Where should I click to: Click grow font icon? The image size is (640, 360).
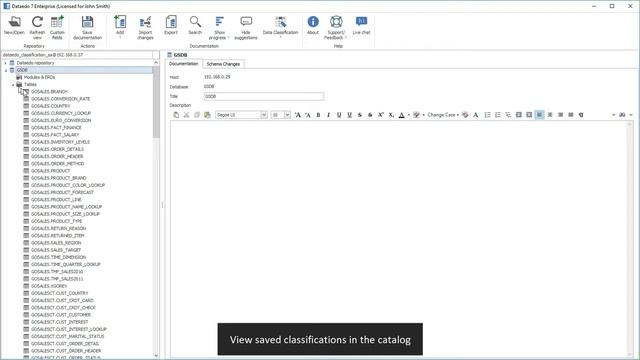298,115
